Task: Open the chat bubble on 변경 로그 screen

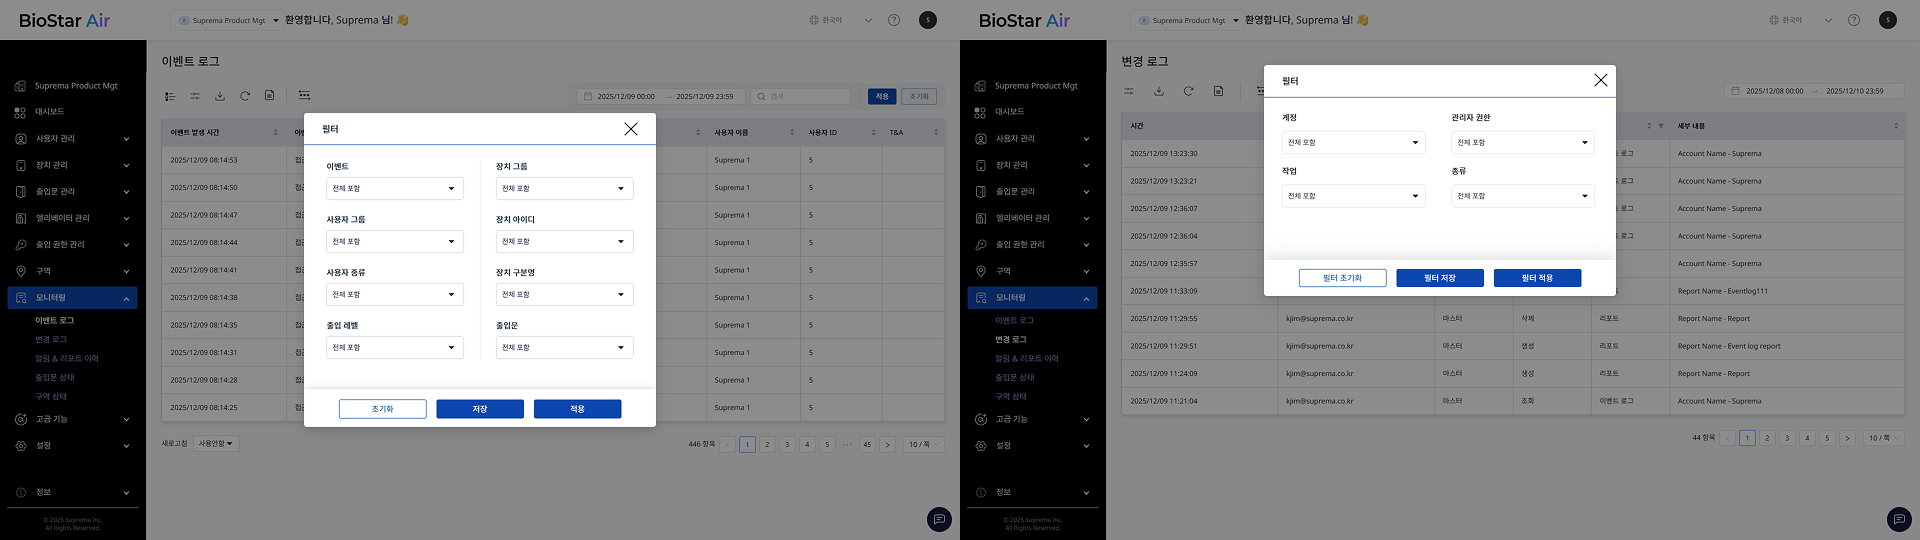Action: 1898,519
